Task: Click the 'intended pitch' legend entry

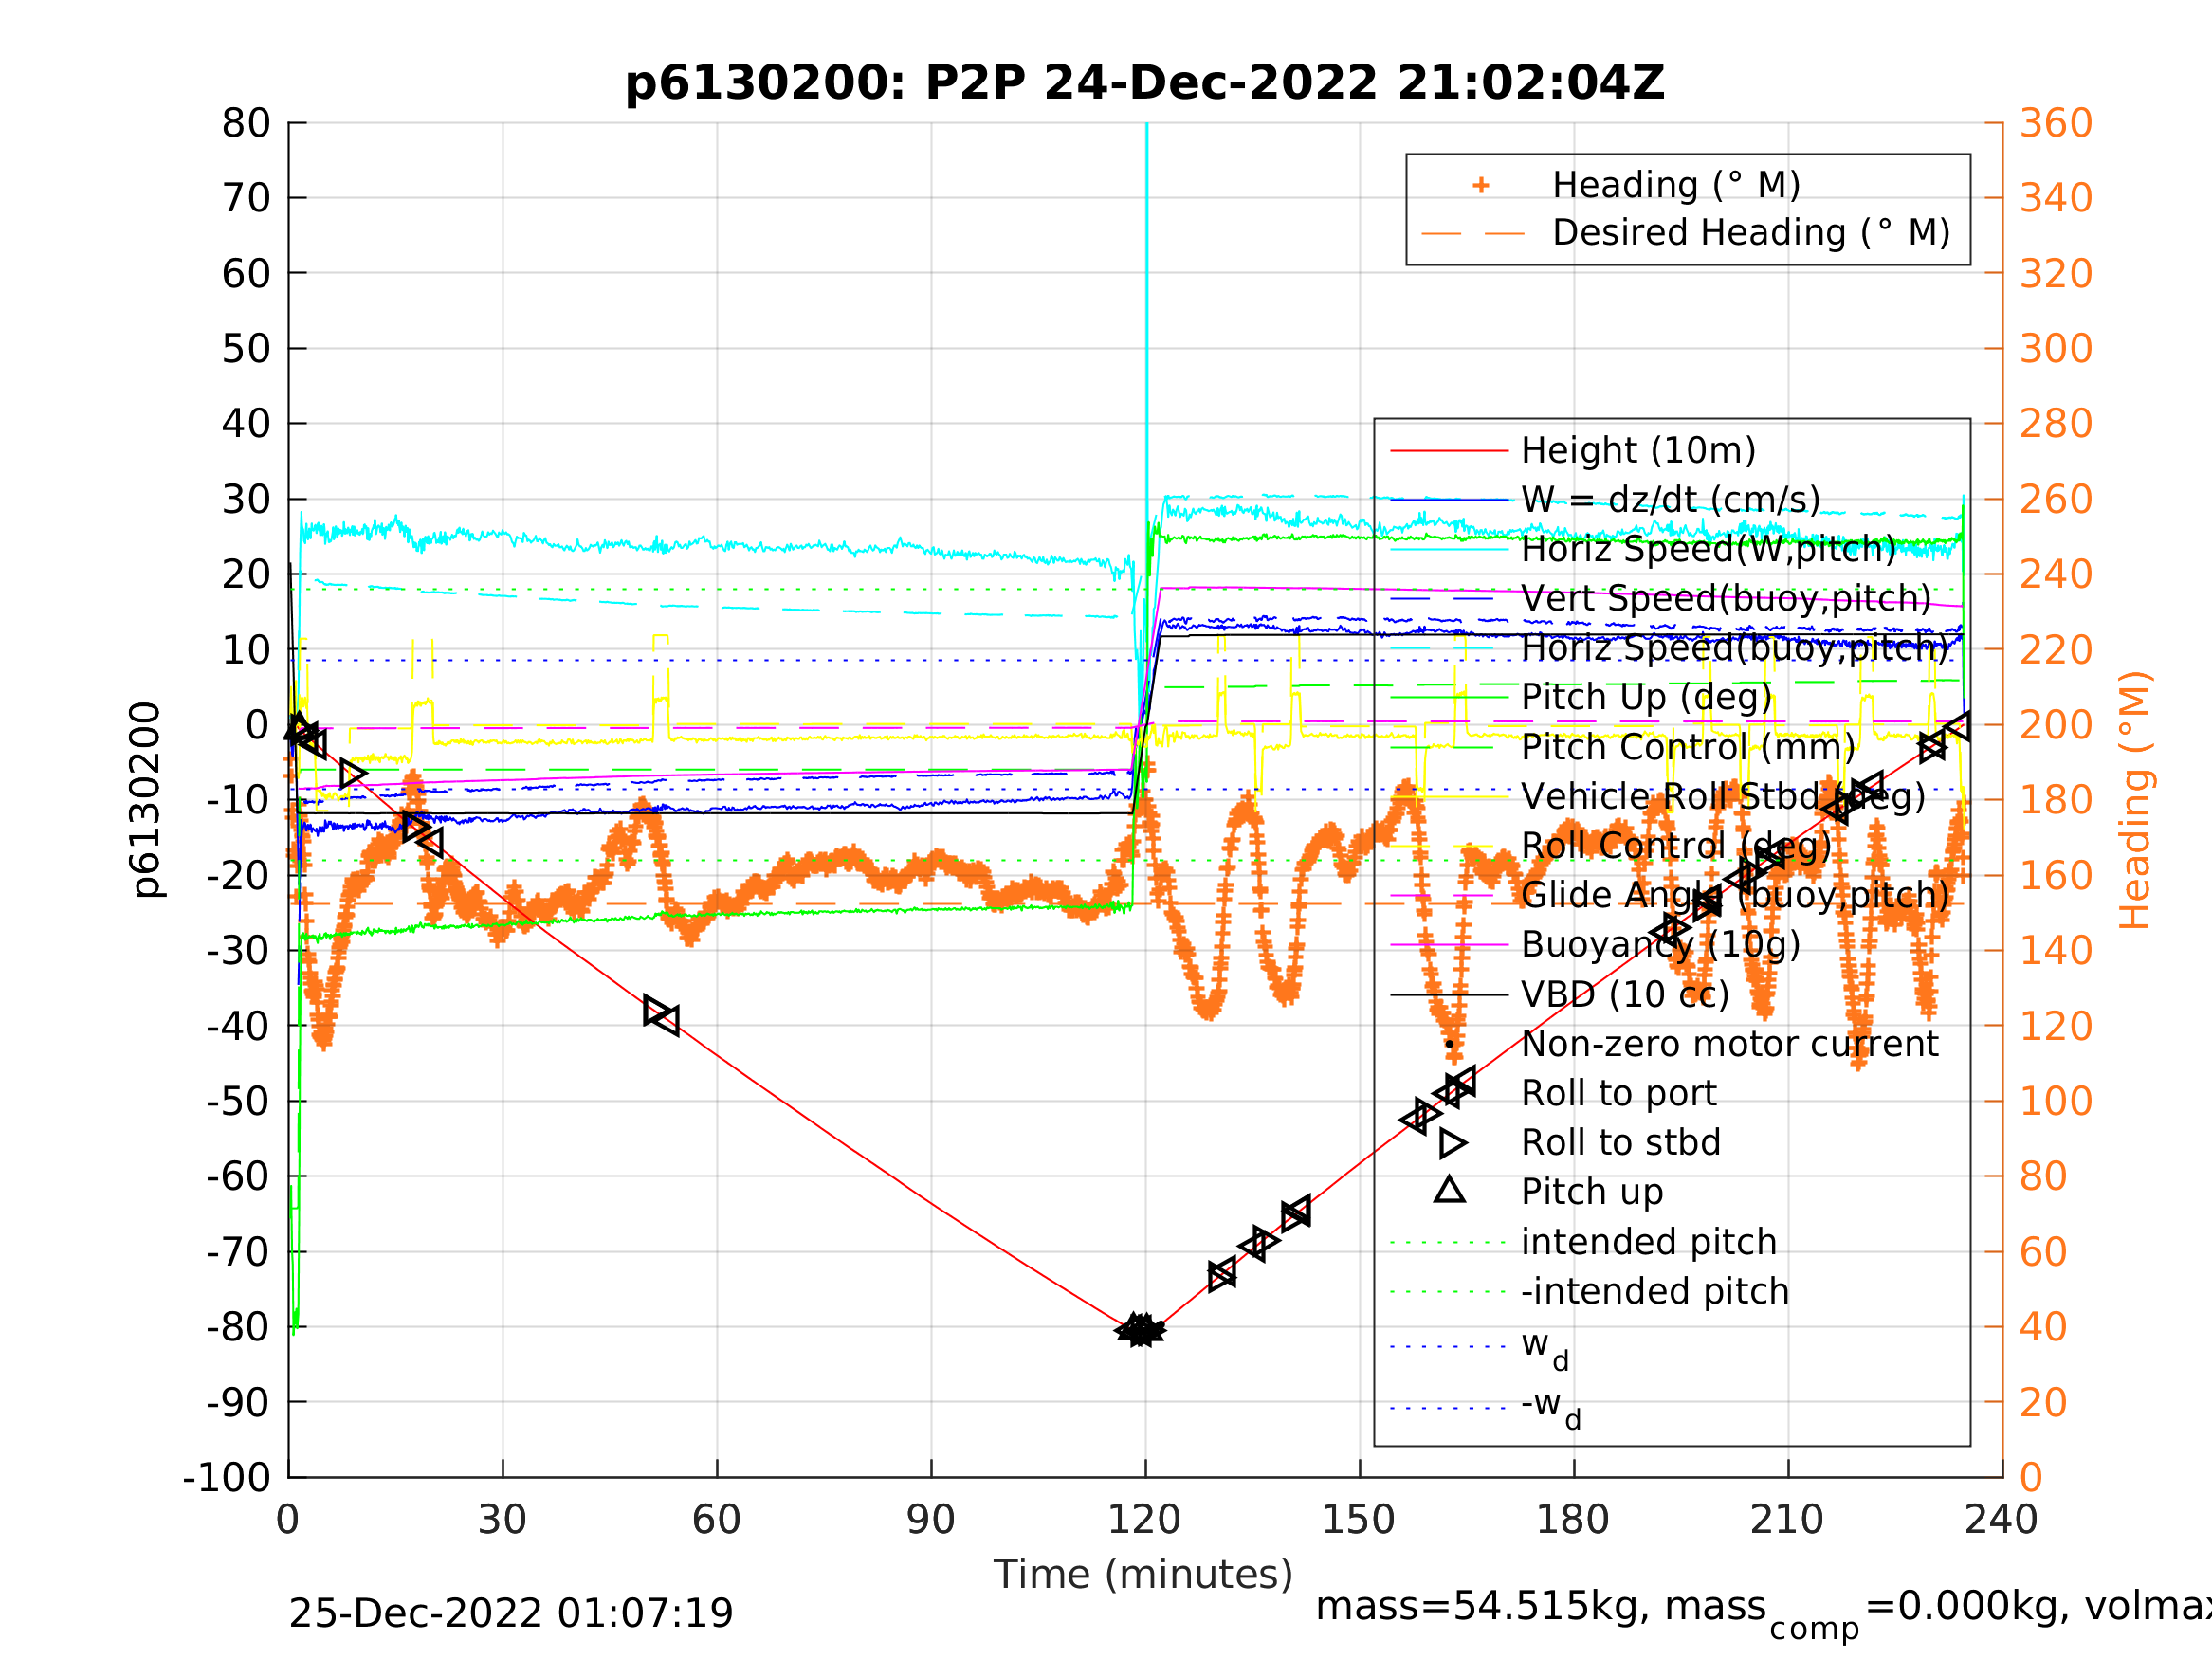Action: pyautogui.click(x=1648, y=1242)
